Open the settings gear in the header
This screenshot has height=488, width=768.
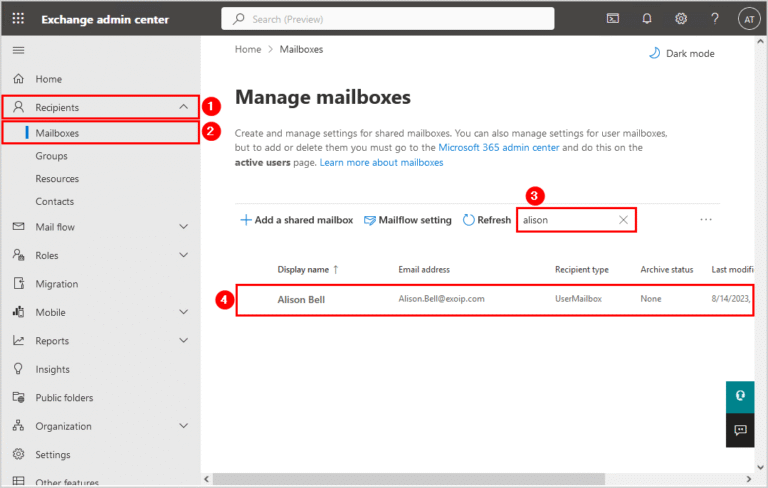click(681, 19)
